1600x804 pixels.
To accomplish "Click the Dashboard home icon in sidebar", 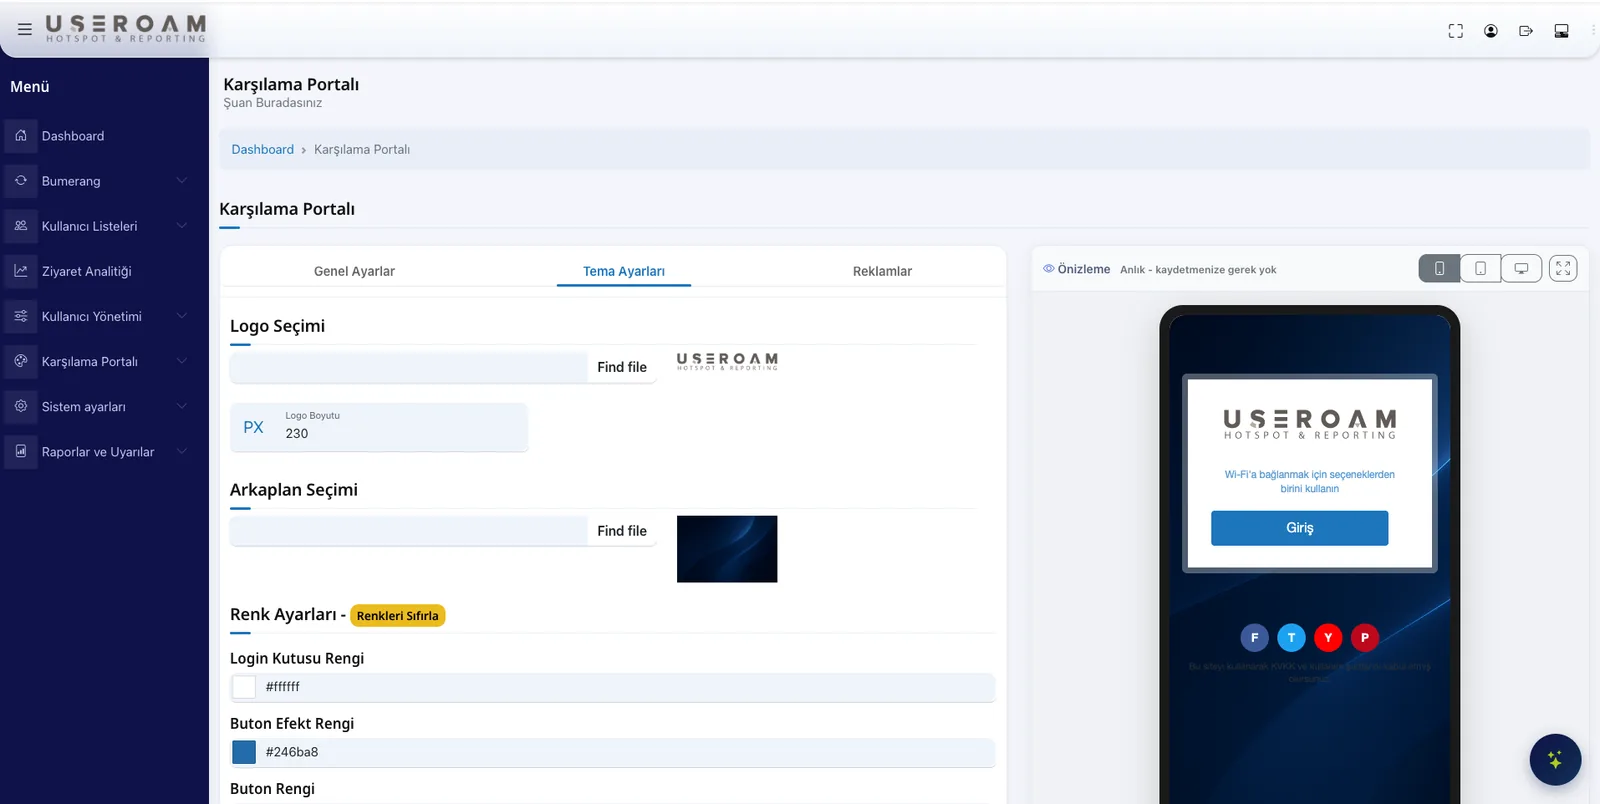I will (21, 135).
